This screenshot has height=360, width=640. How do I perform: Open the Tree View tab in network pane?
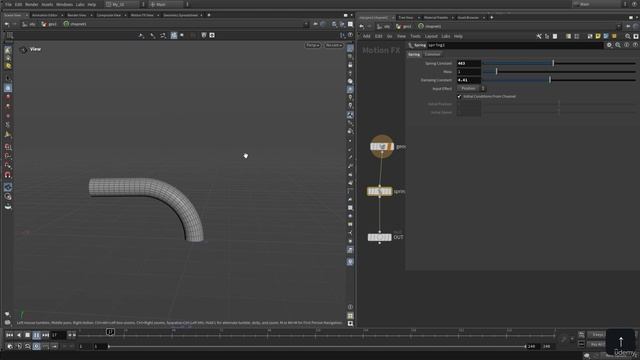click(x=406, y=18)
